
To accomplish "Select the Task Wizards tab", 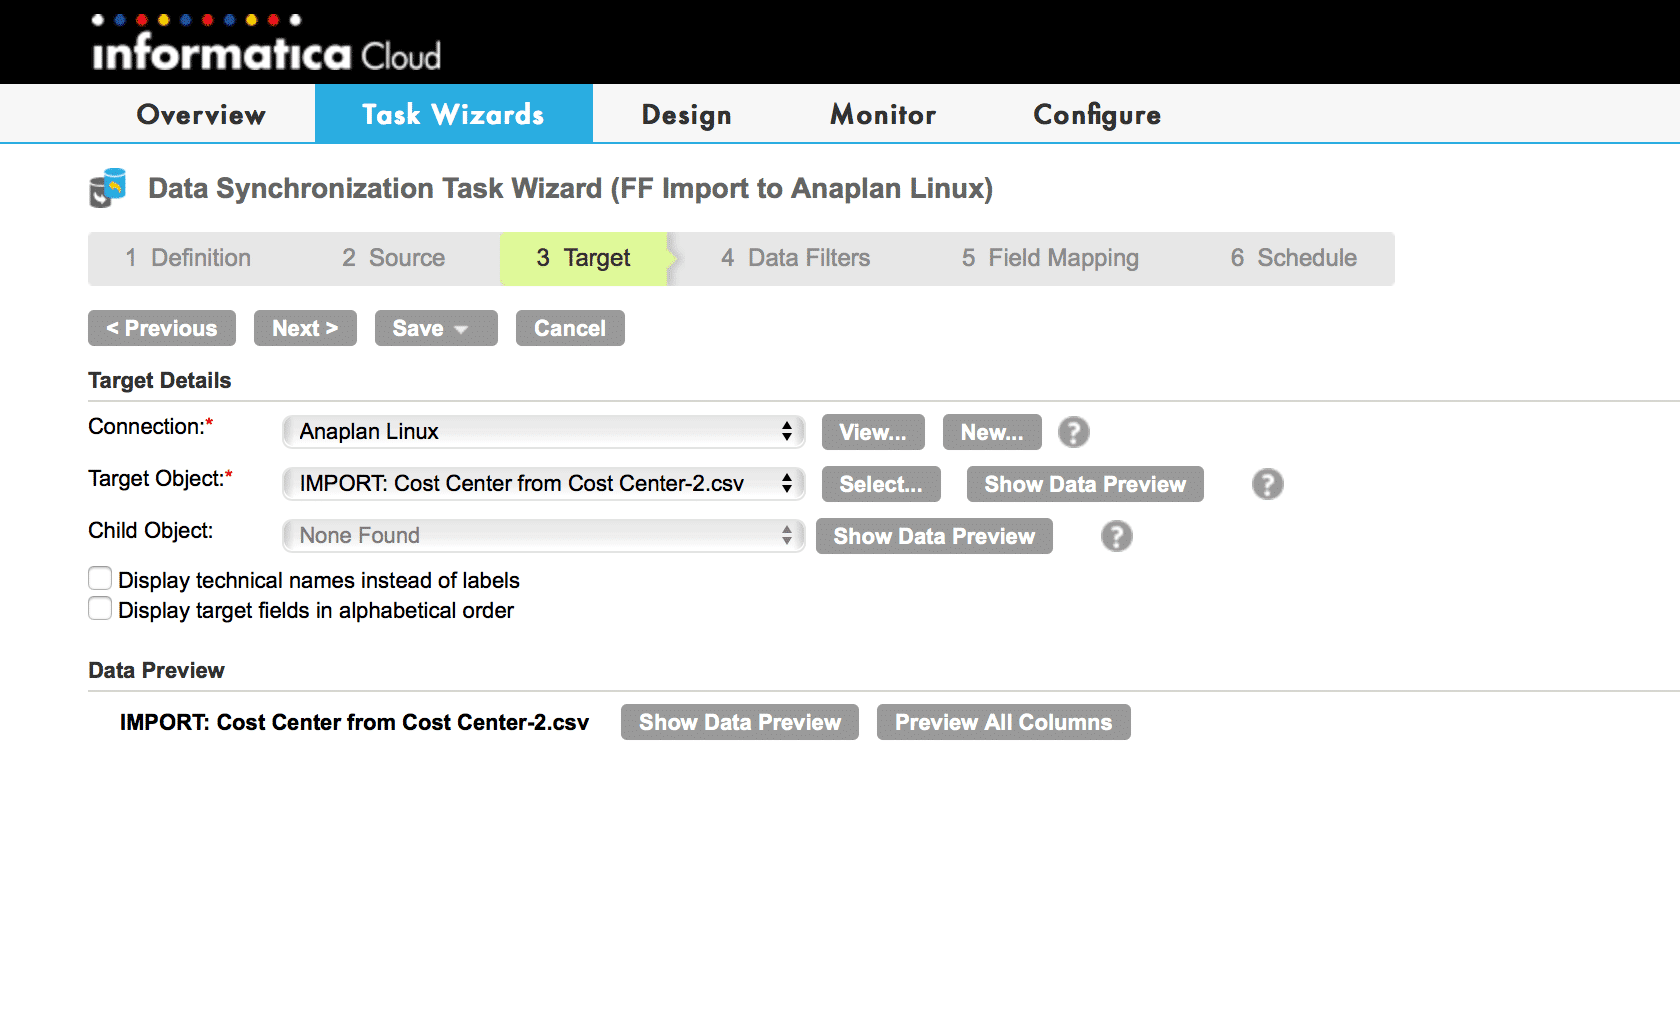I will pos(453,114).
